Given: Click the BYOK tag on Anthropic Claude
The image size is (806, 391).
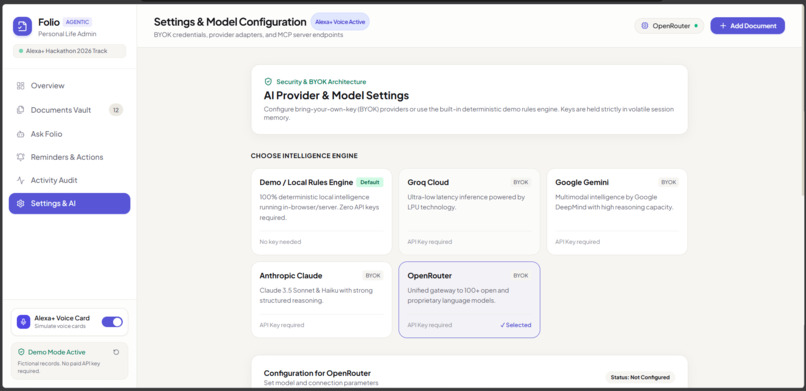Looking at the screenshot, I should click(373, 275).
